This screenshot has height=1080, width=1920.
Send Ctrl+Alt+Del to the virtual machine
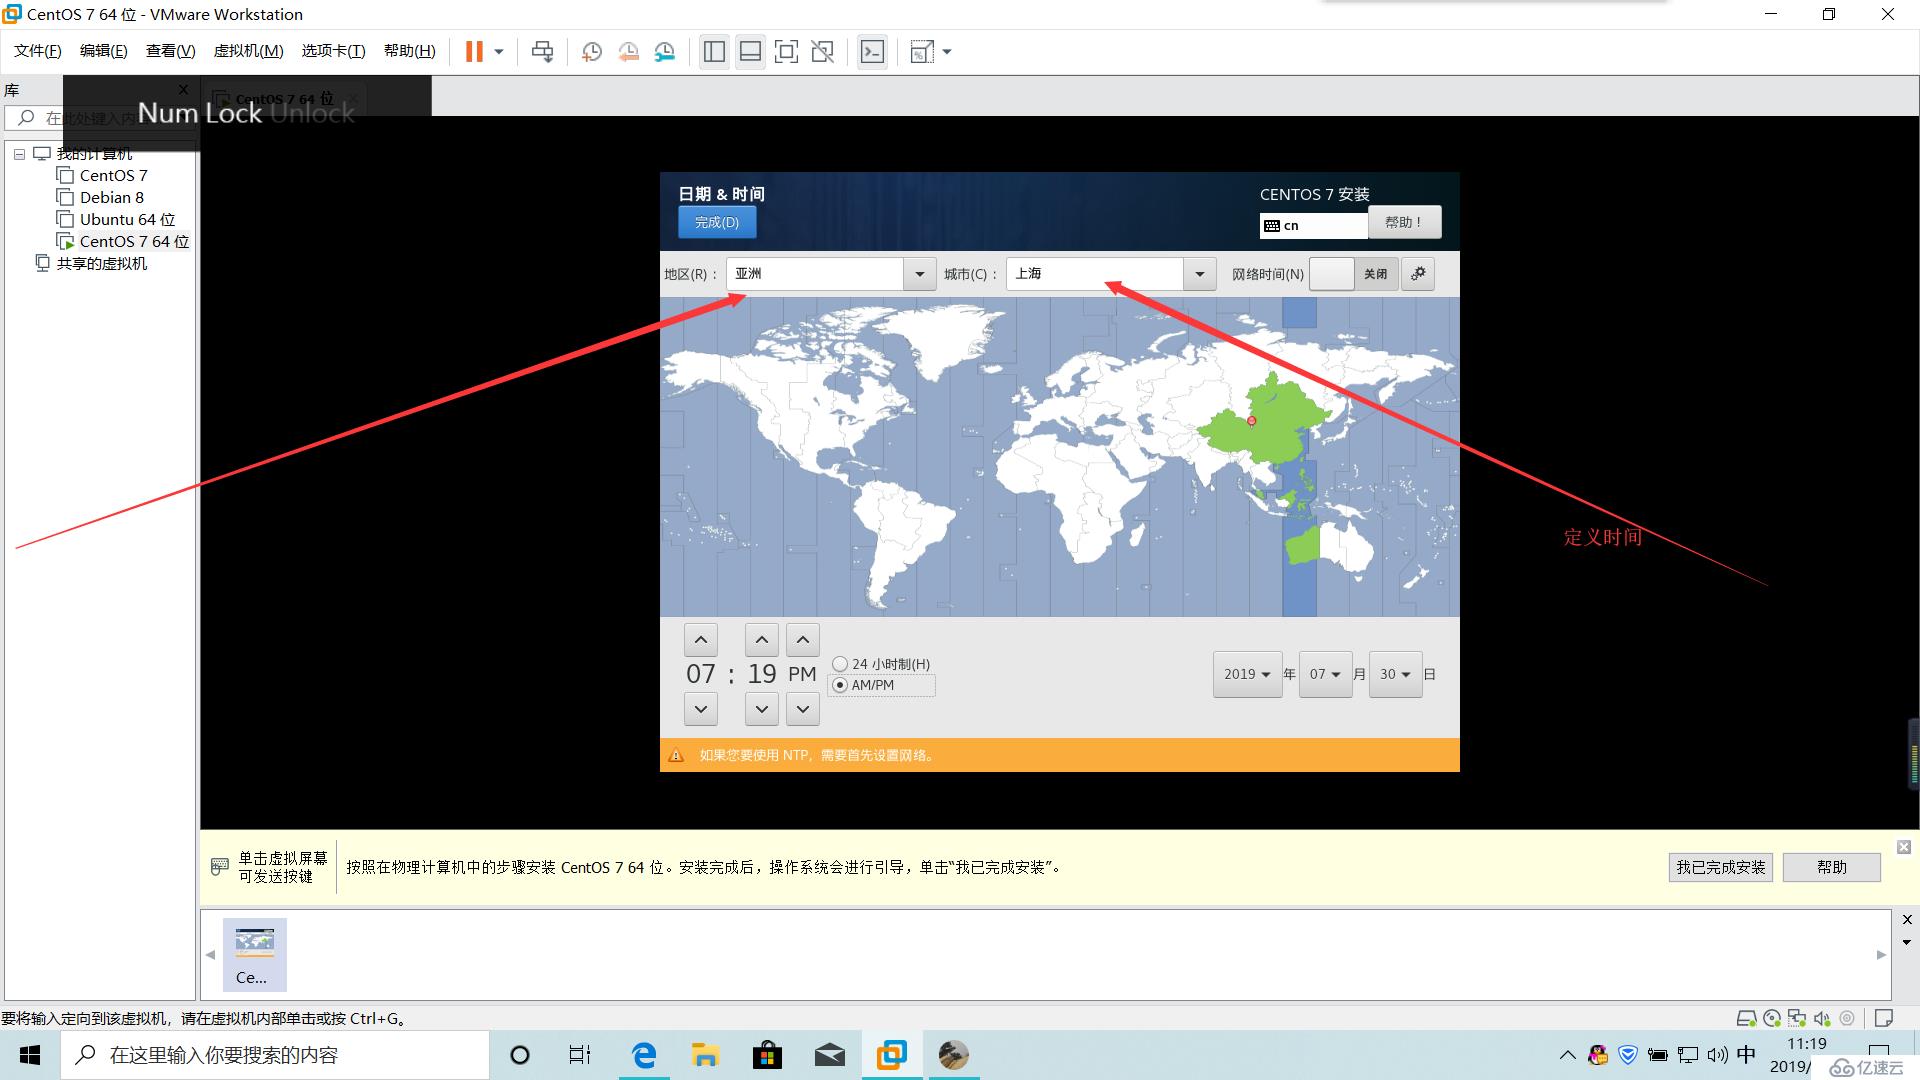pyautogui.click(x=542, y=52)
